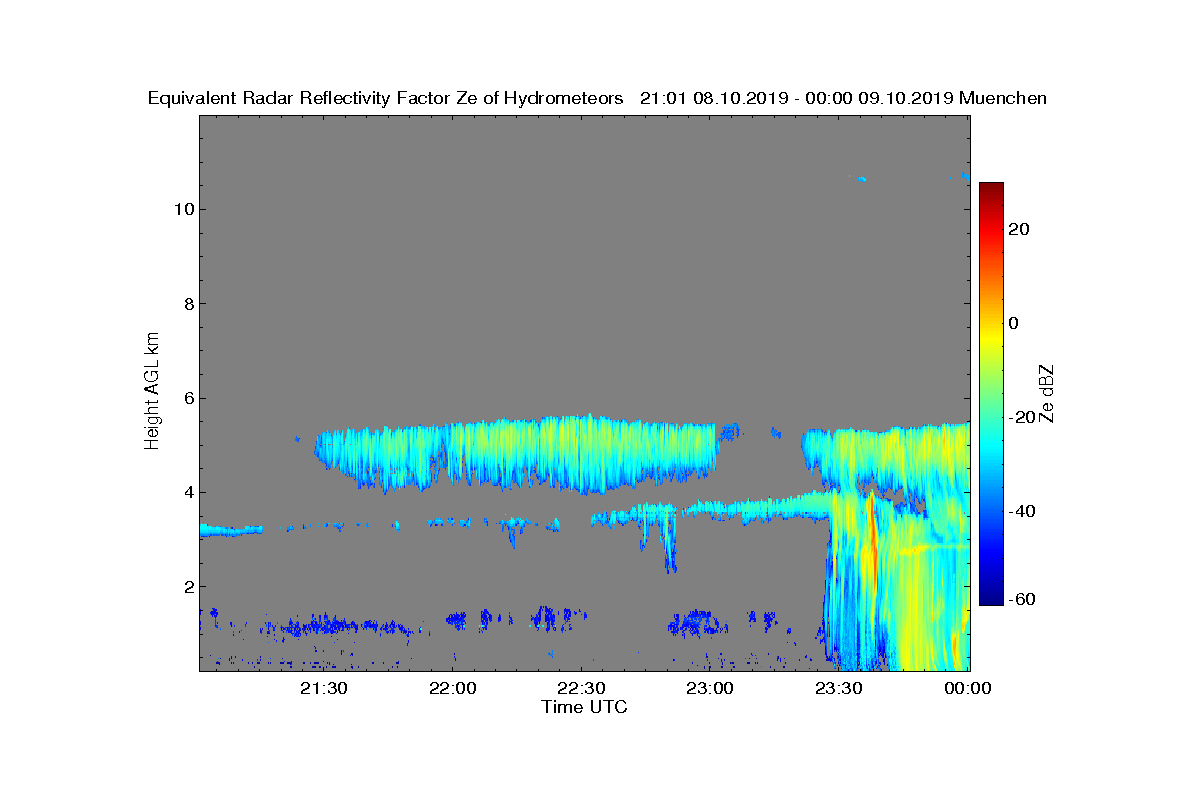The image size is (1200, 800).
Task: Click the 23:00 time tick label
Action: point(710,688)
